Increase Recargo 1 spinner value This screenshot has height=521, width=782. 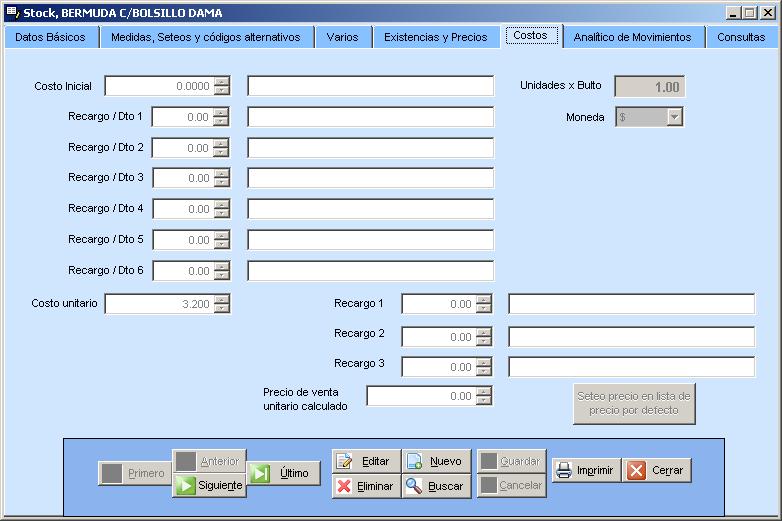pos(484,299)
